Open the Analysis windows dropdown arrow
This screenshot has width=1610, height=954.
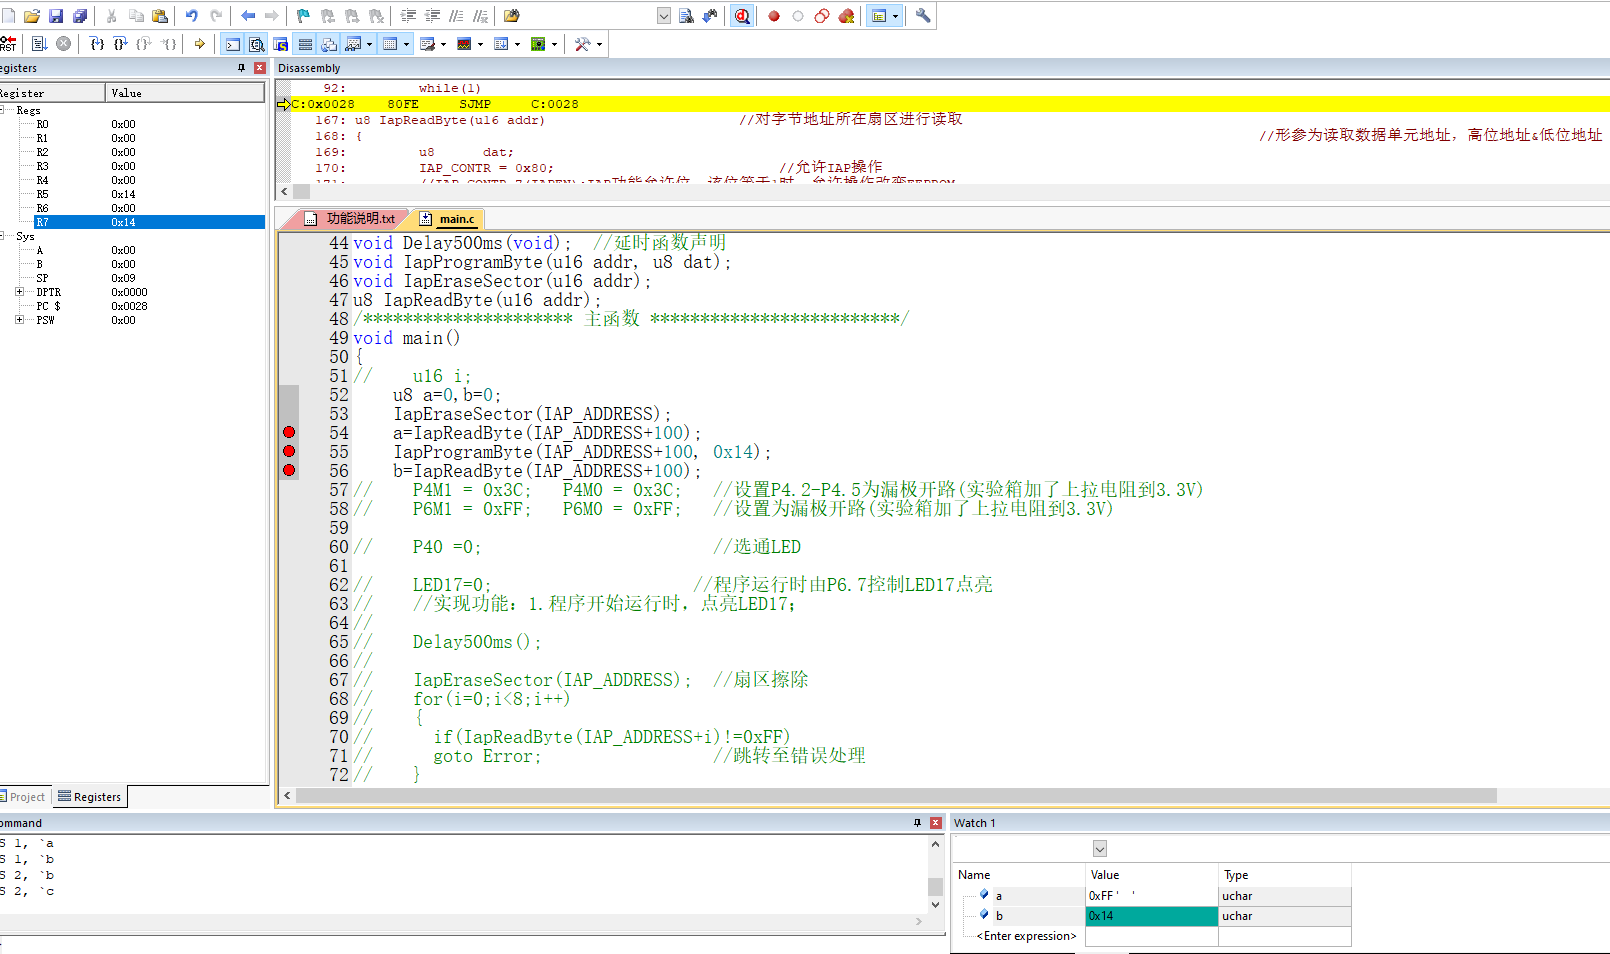(480, 44)
